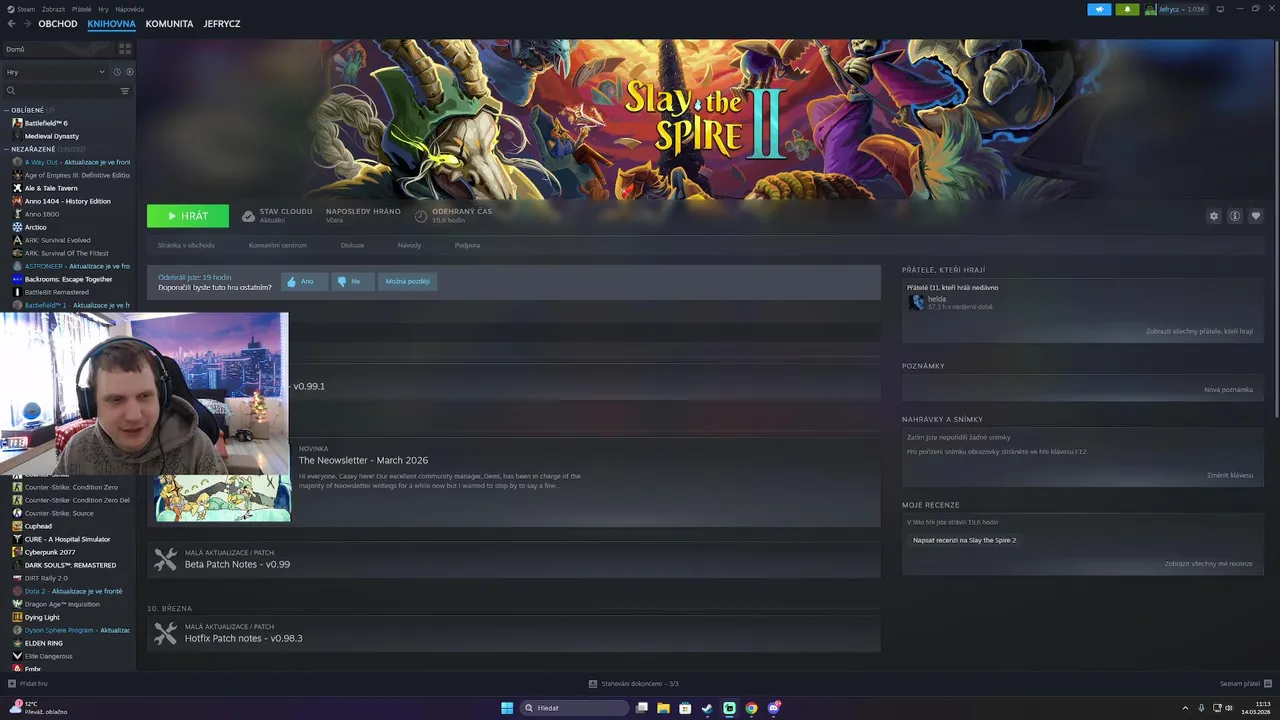The image size is (1280, 720).
Task: Open the download manager icon
Action: pyautogui.click(x=593, y=684)
